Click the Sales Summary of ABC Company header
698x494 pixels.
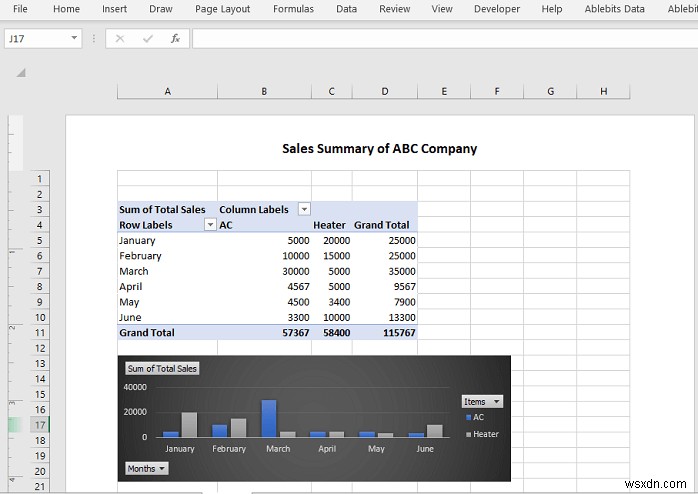[379, 149]
